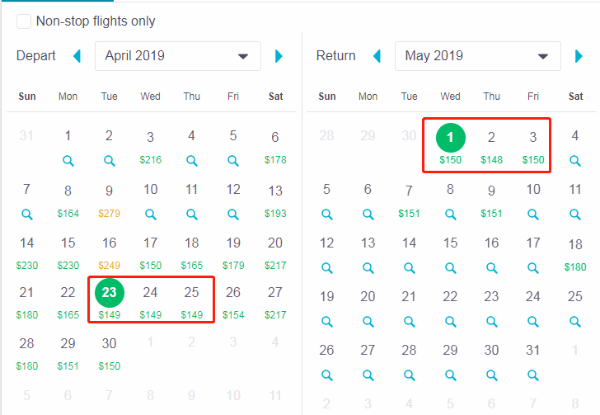Screen dimensions: 600x415
Task: Go to next return month arrow
Action: click(579, 56)
